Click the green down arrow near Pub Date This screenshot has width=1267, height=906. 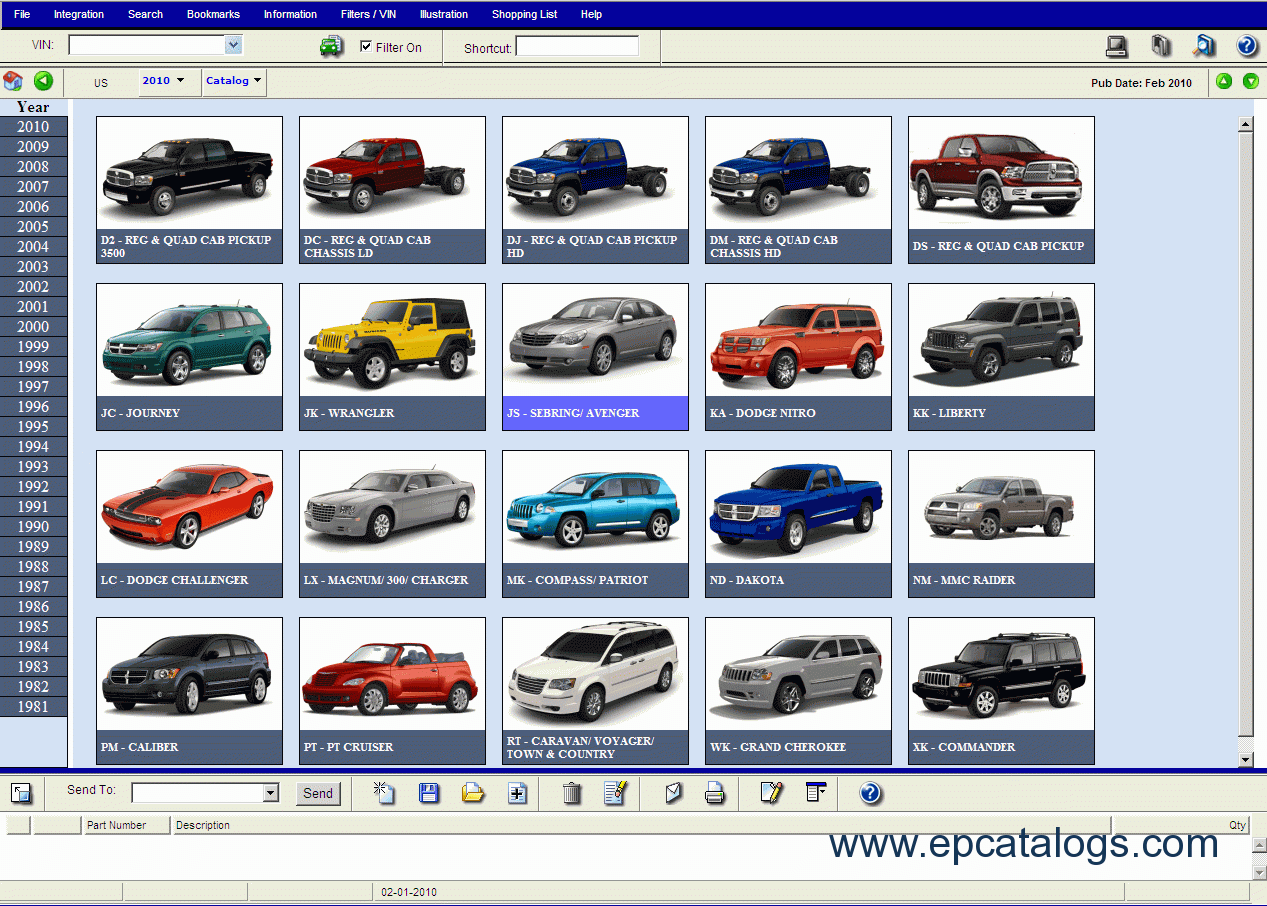[1251, 81]
